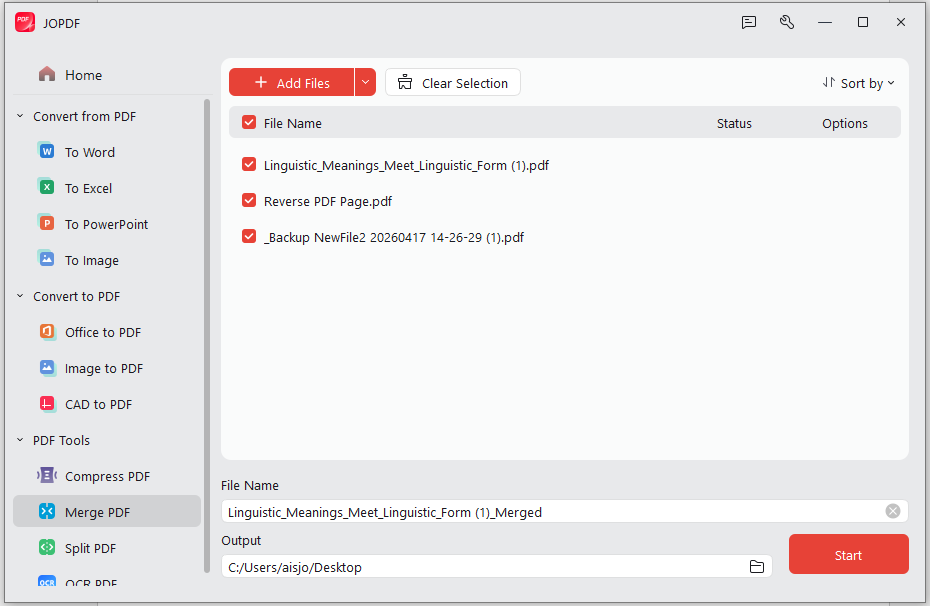930x606 pixels.
Task: Click the OCR PDF icon
Action: 47,582
